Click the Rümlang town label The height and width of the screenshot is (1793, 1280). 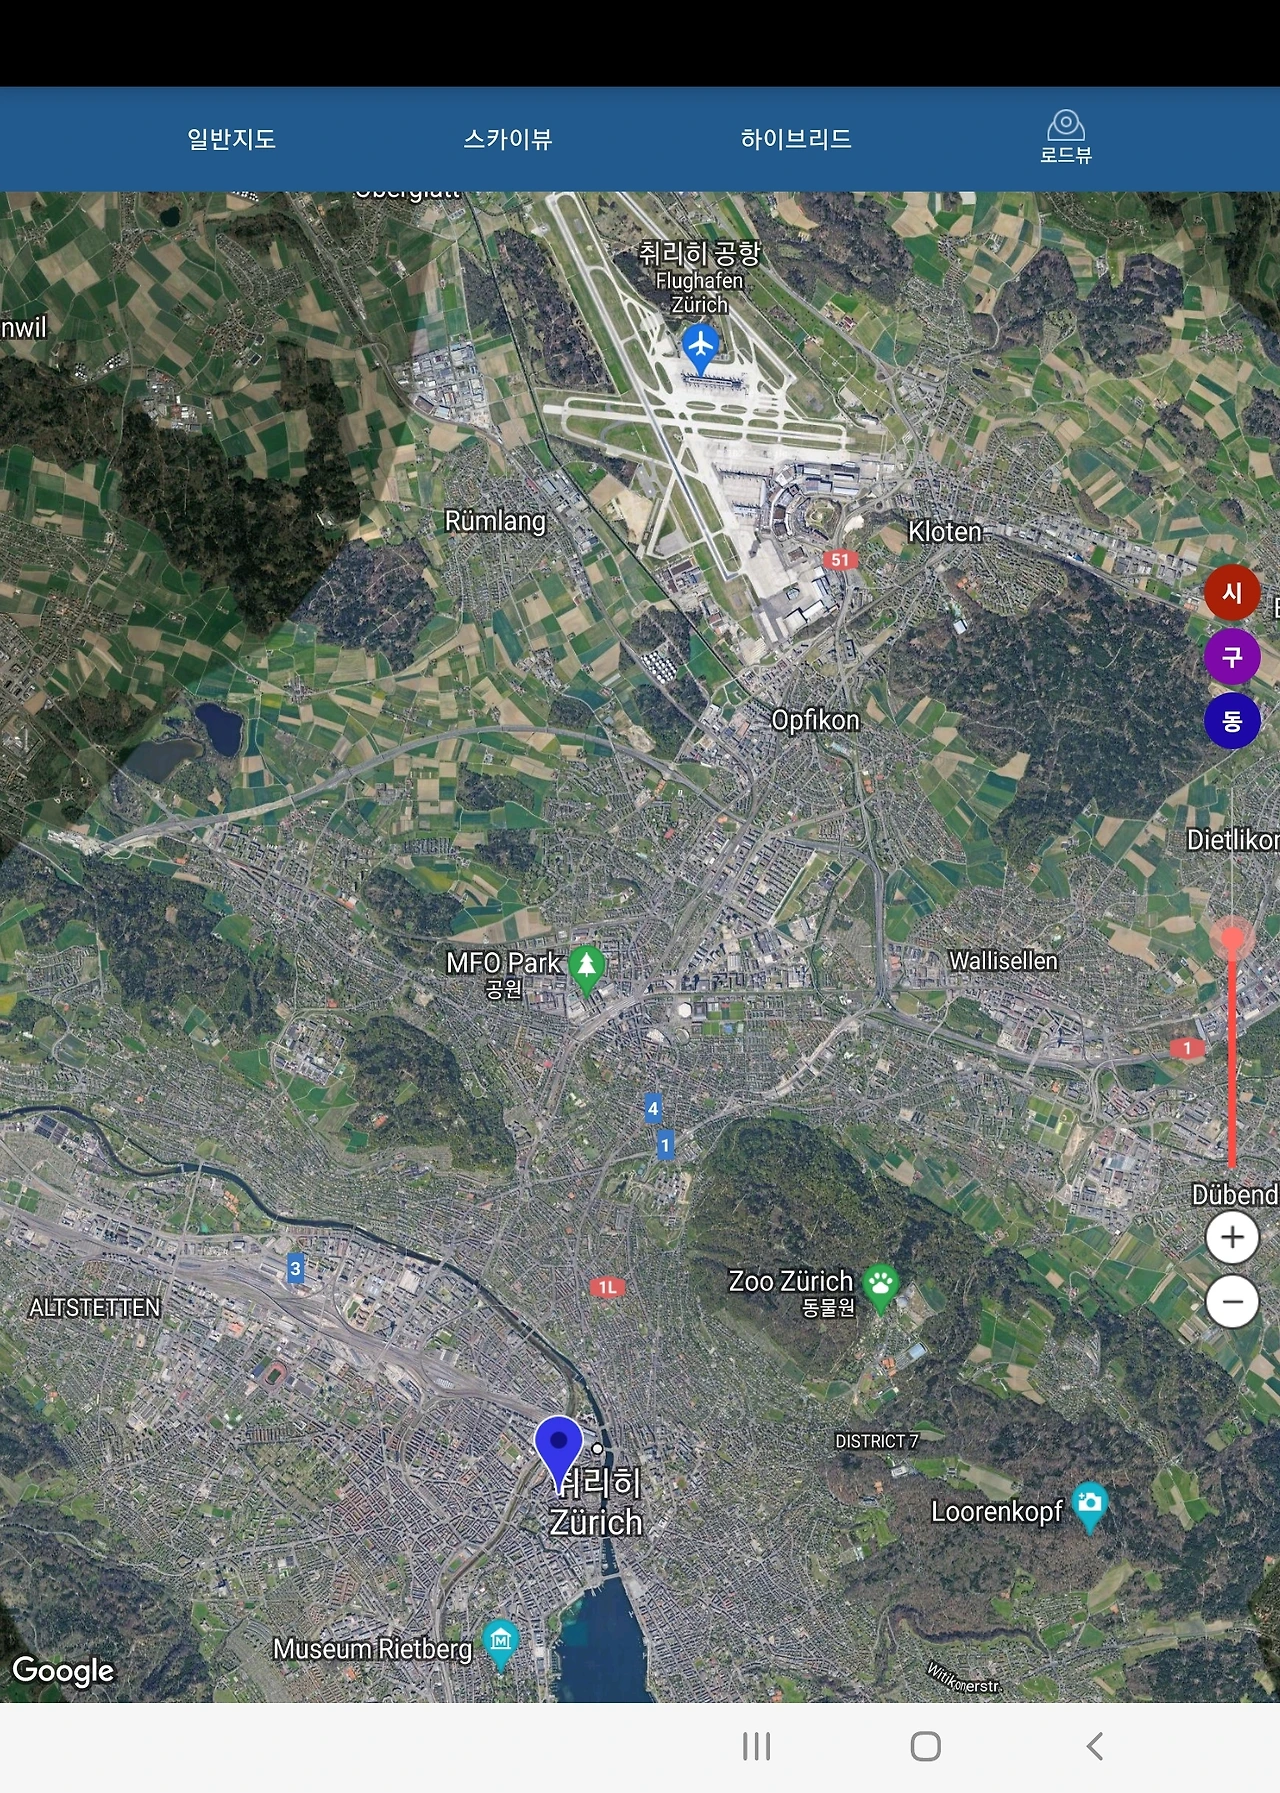point(495,521)
